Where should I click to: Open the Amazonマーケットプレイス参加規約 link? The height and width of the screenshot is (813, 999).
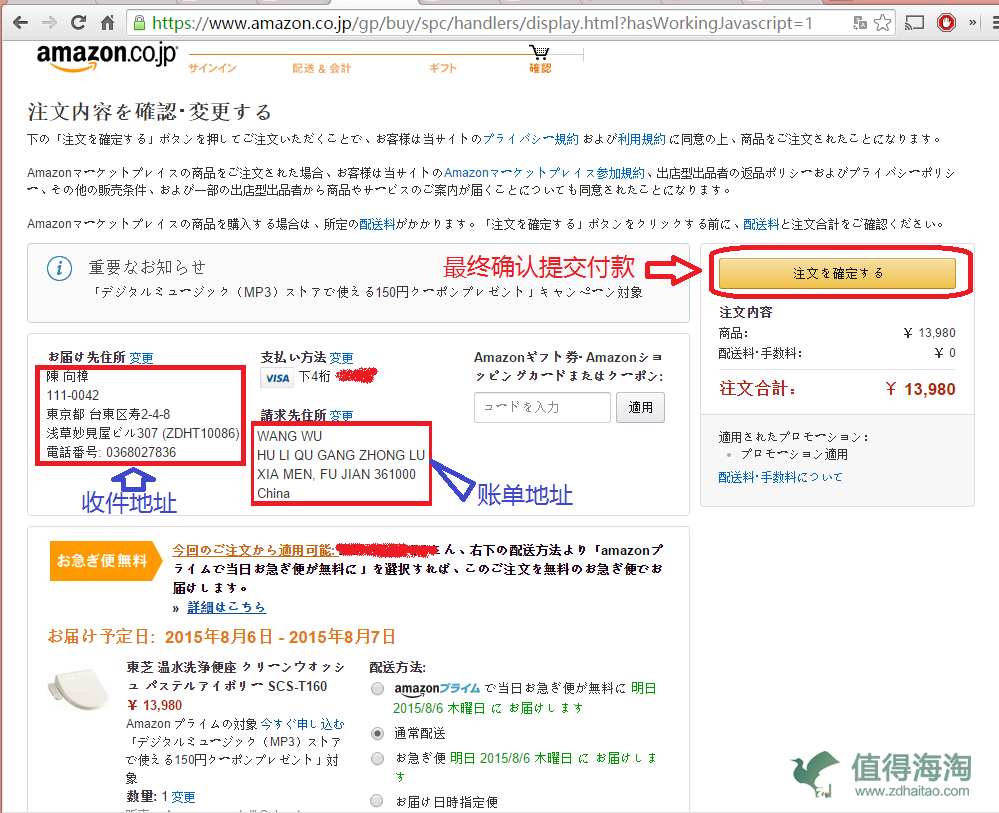click(544, 173)
